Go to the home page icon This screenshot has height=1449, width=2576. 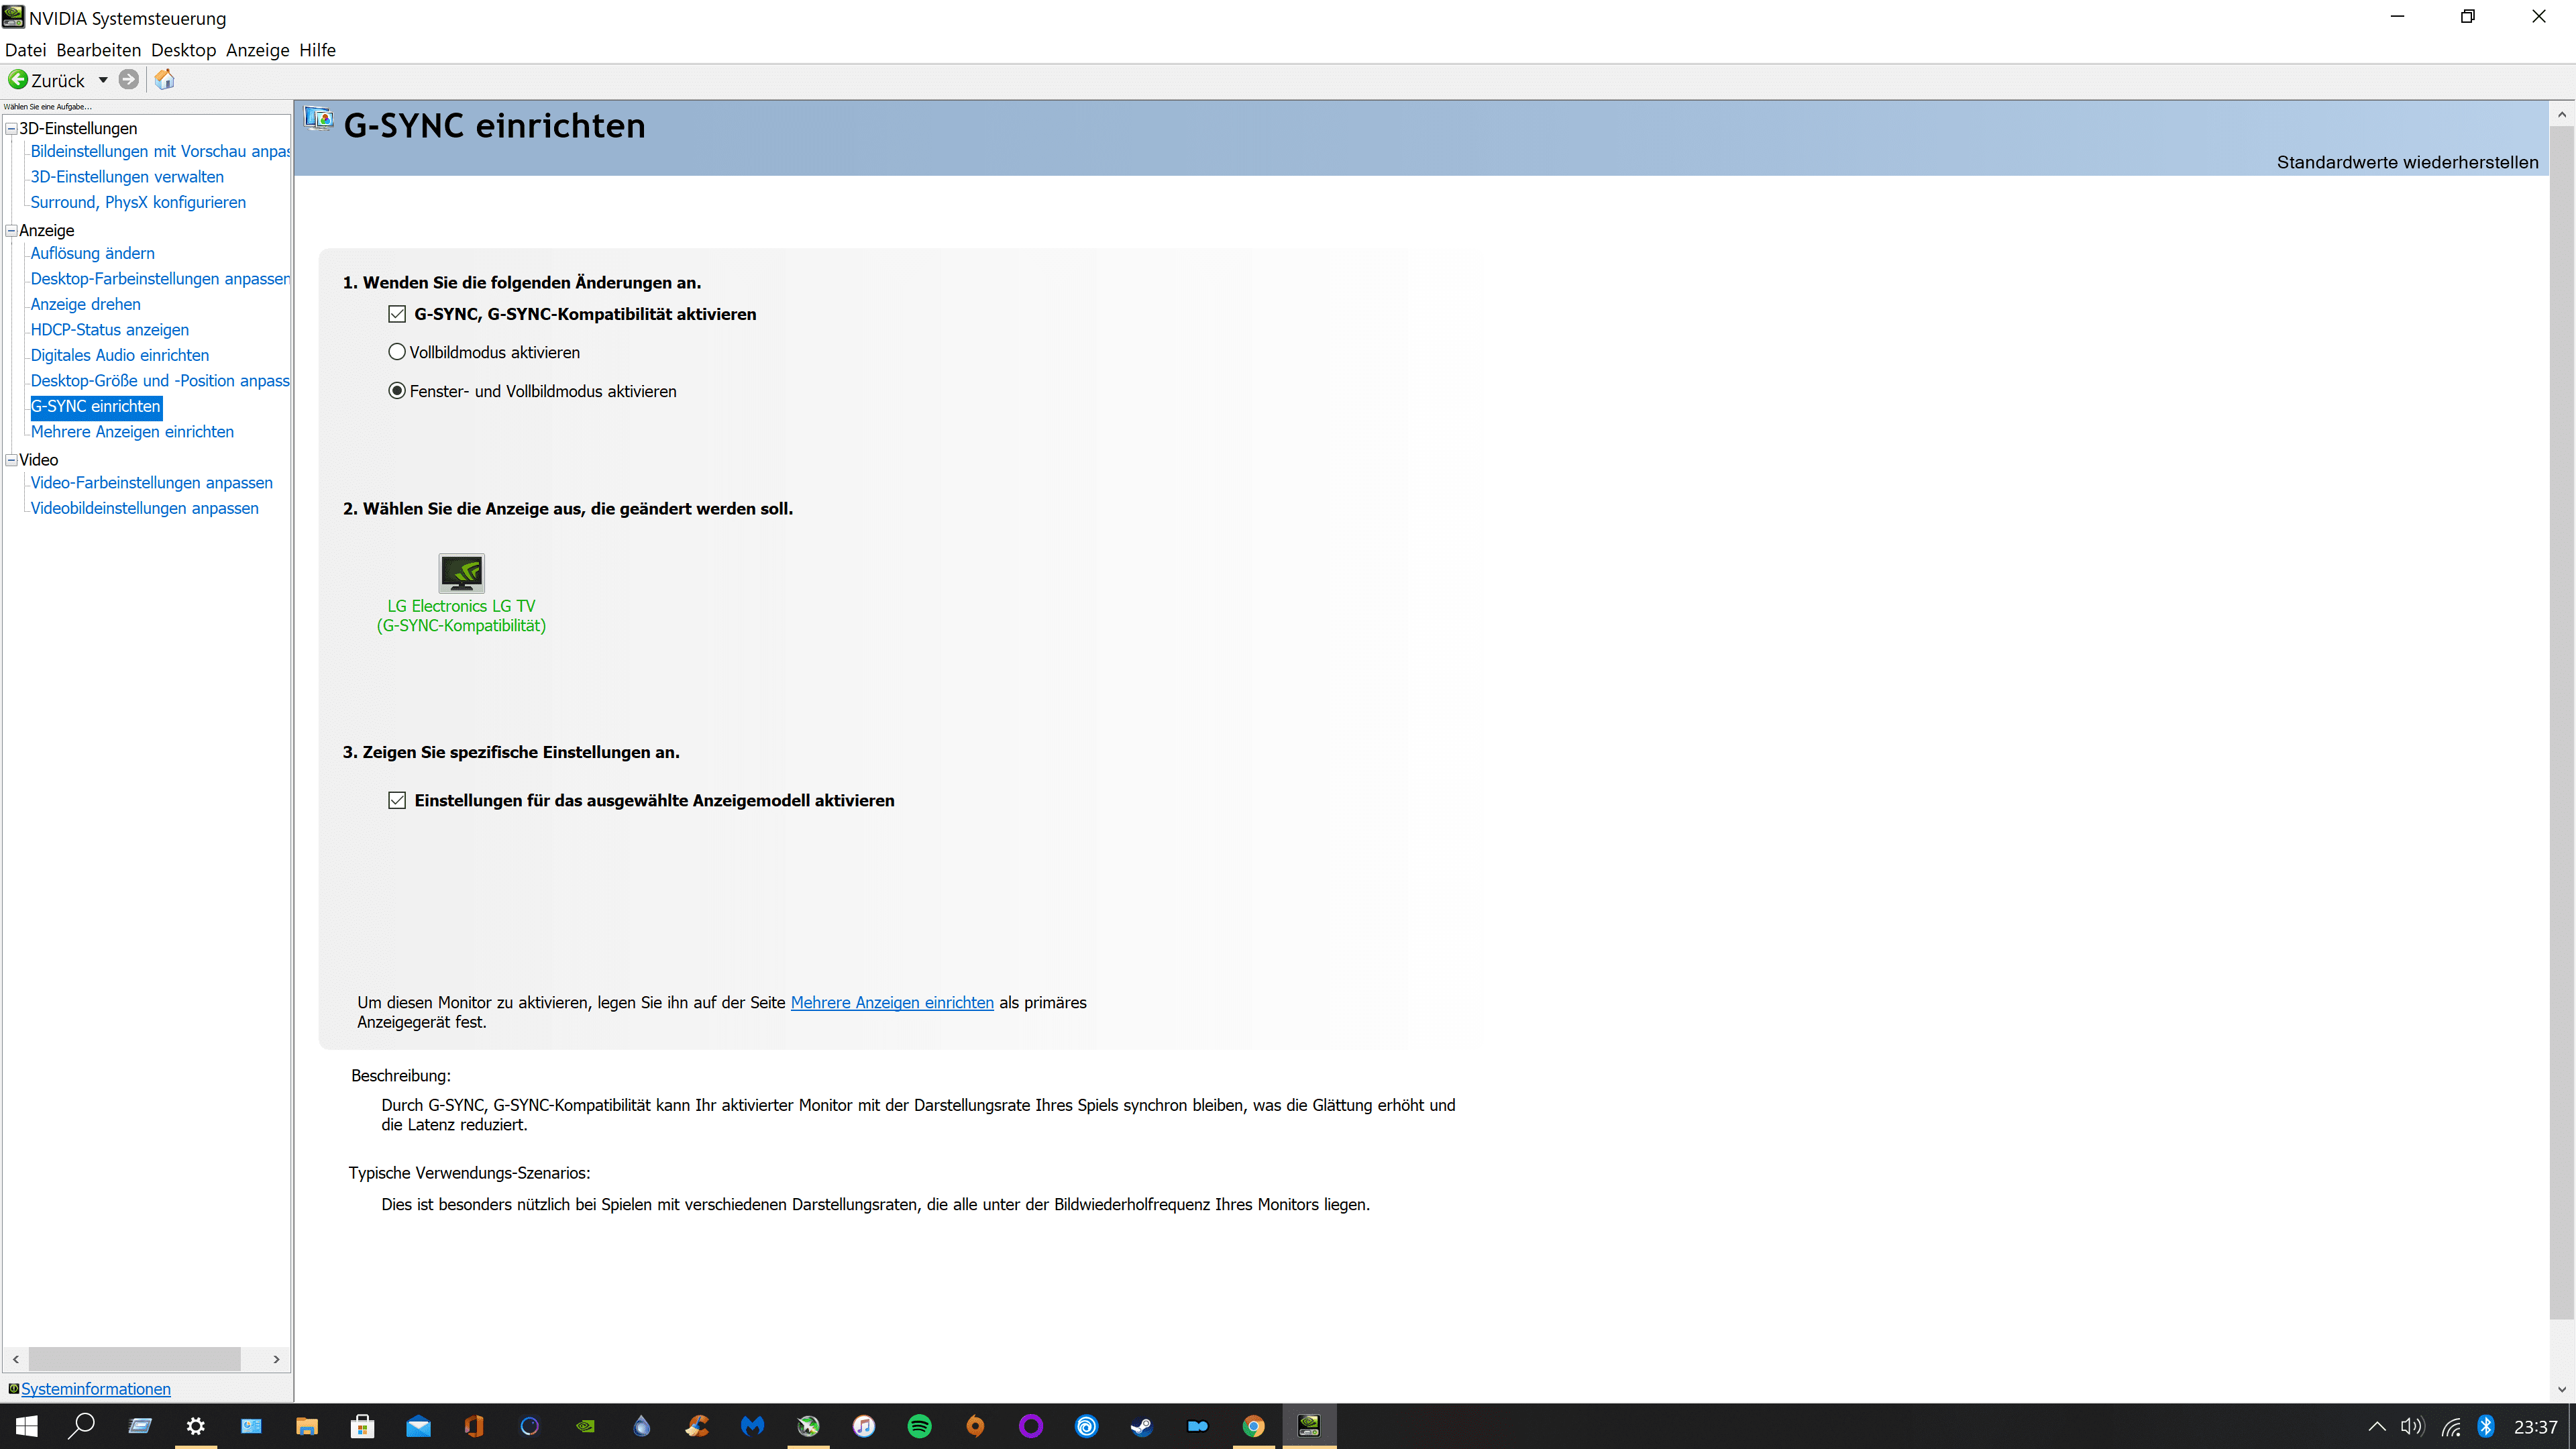(165, 80)
